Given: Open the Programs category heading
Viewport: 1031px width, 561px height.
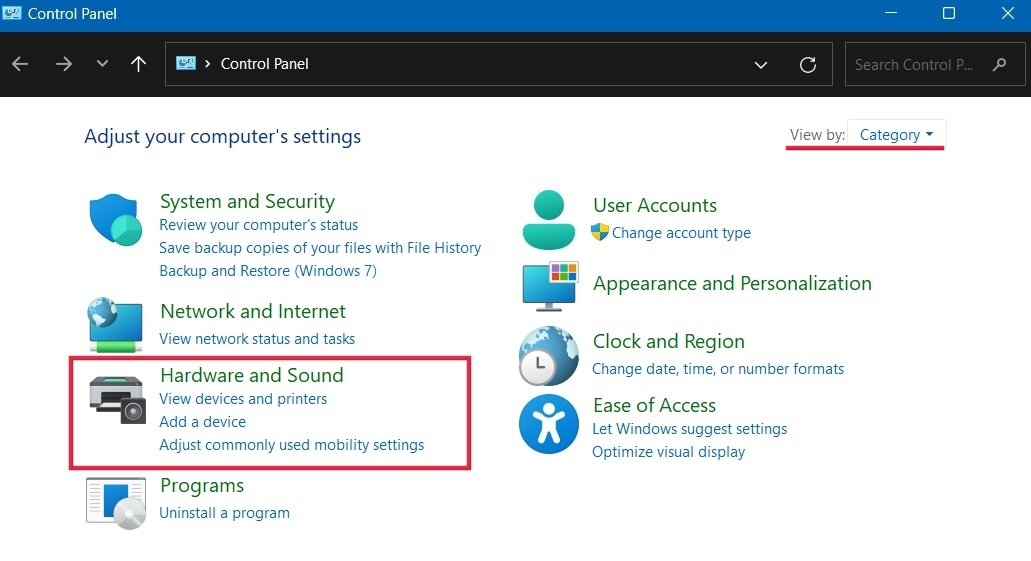Looking at the screenshot, I should point(202,485).
